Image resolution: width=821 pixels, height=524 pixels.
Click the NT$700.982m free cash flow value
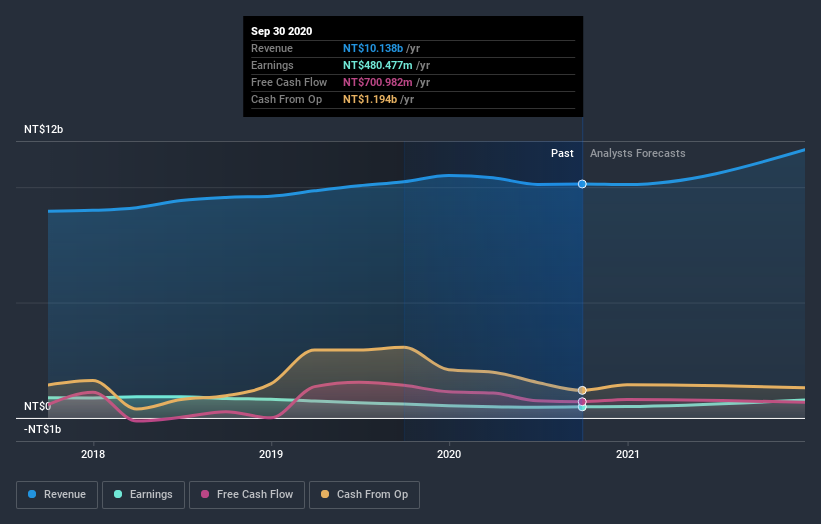(378, 82)
